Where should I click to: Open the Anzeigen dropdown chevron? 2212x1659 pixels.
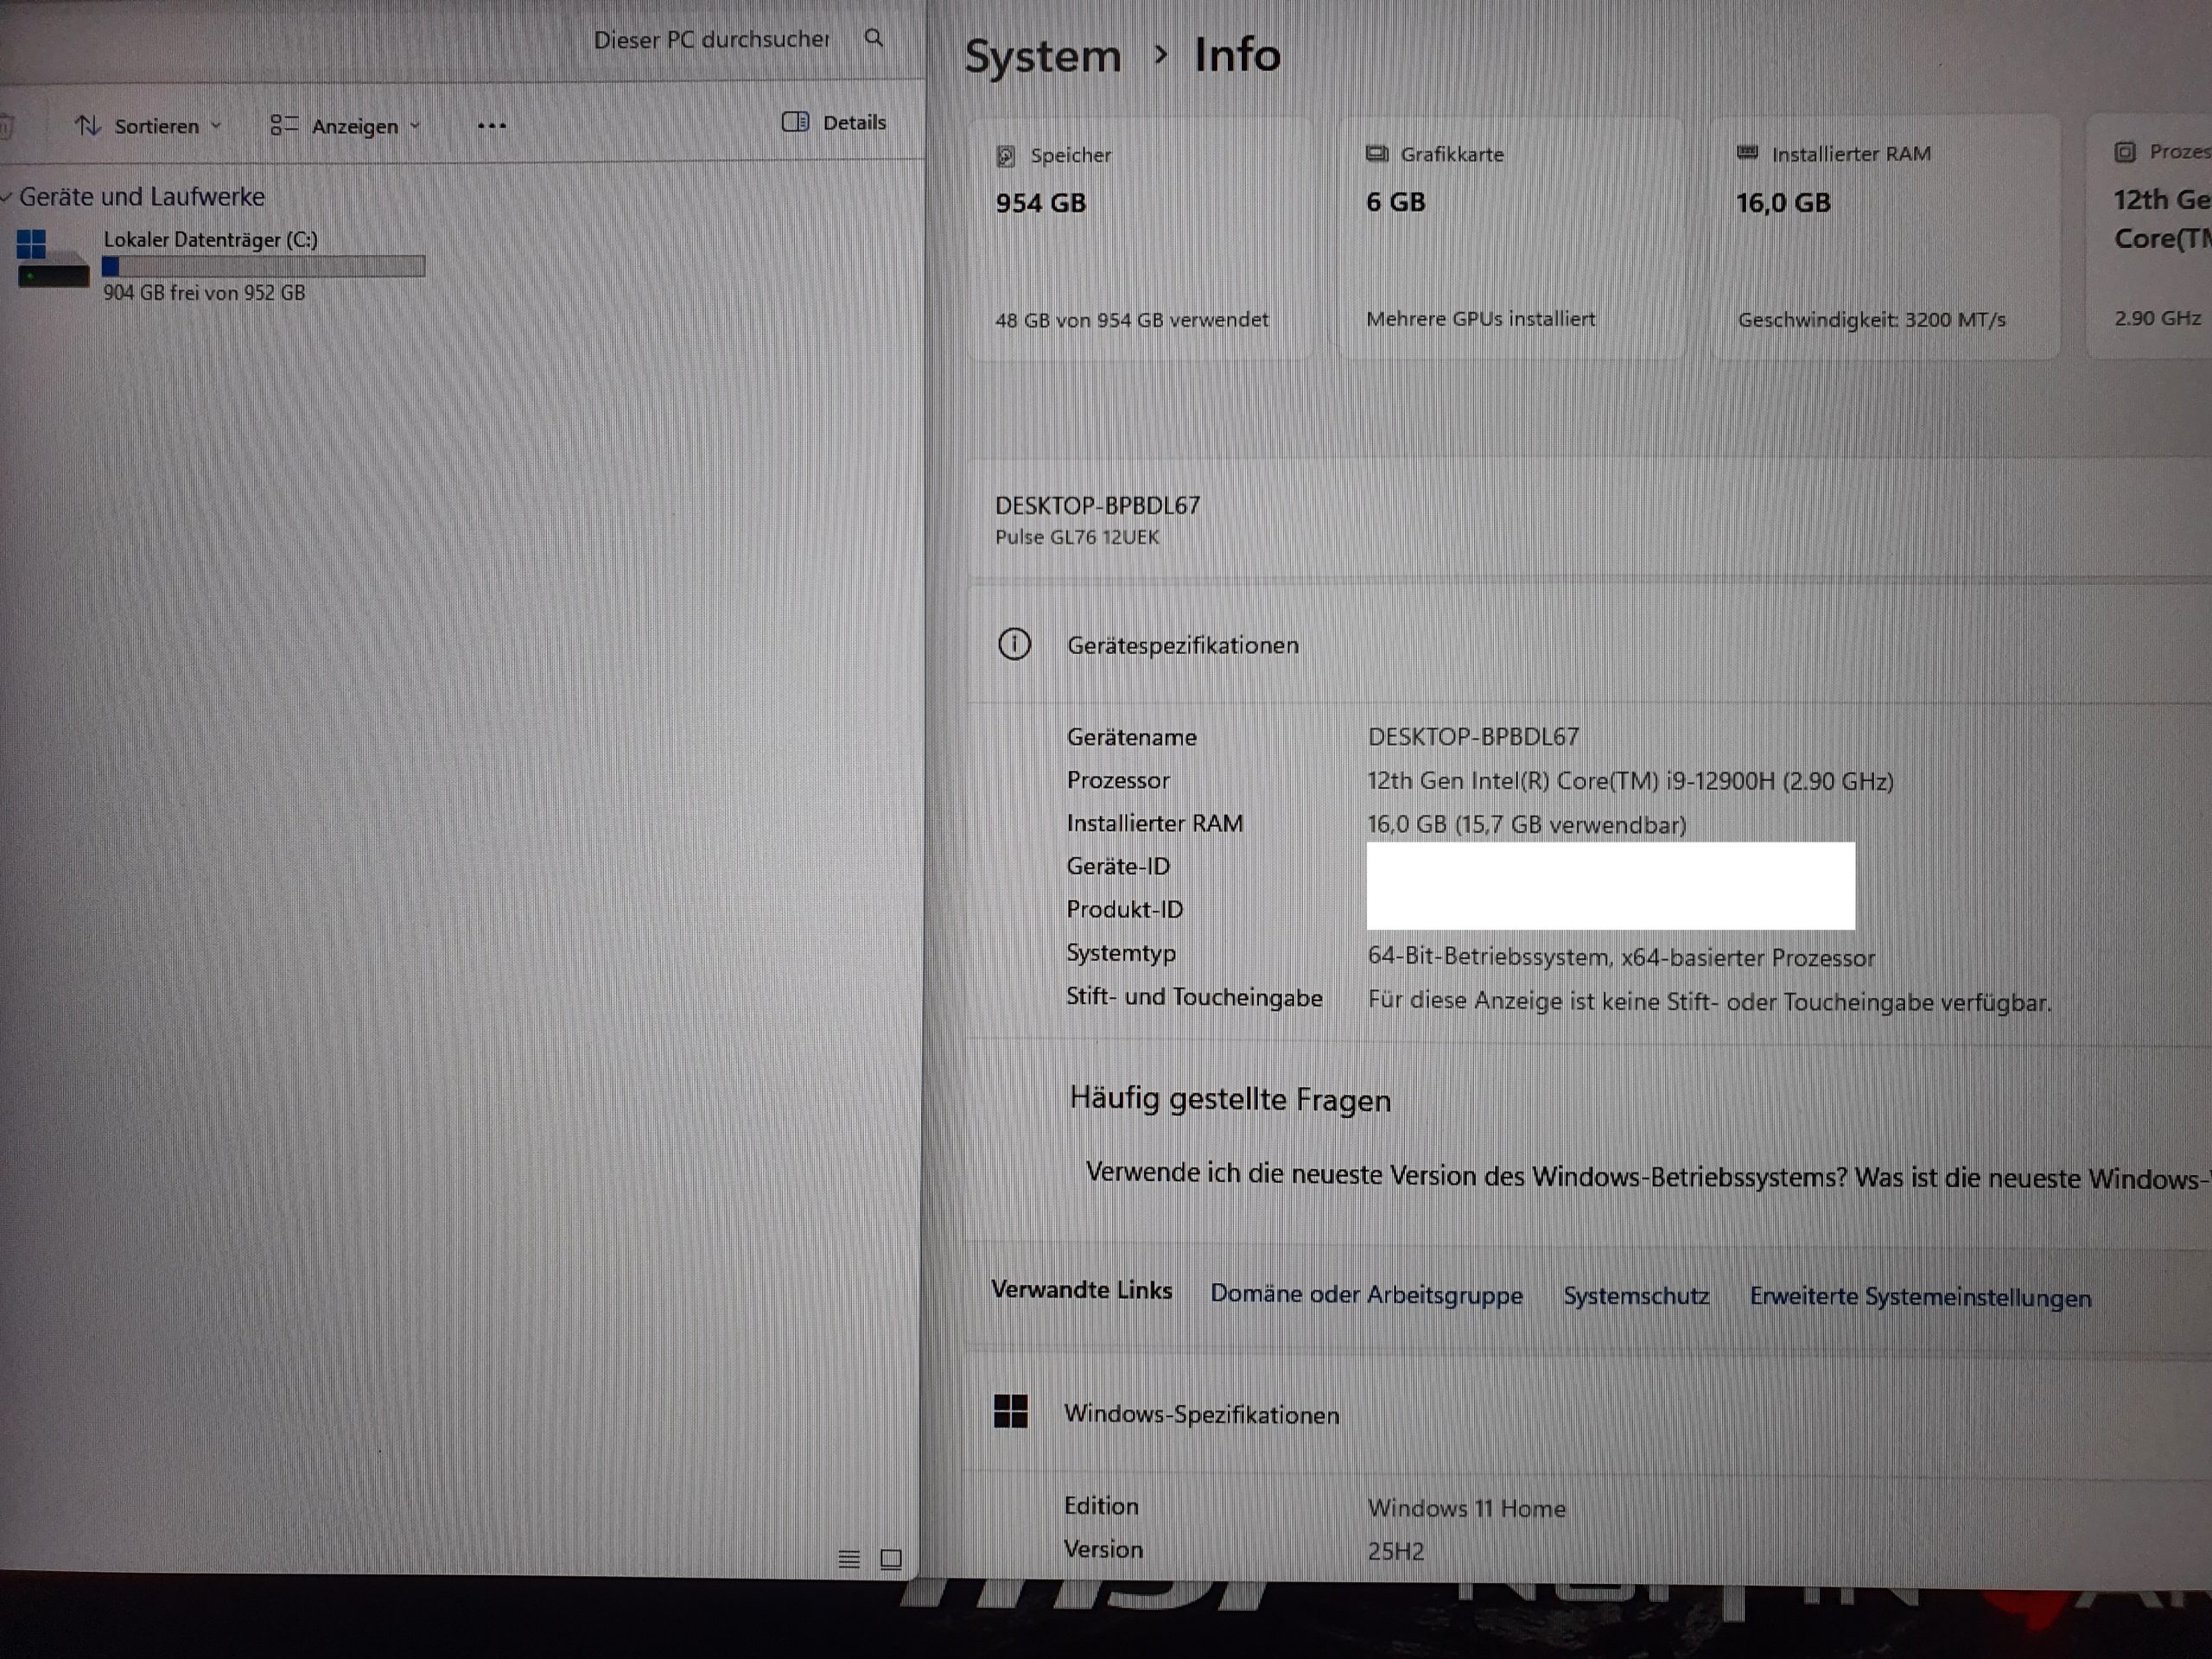[415, 126]
